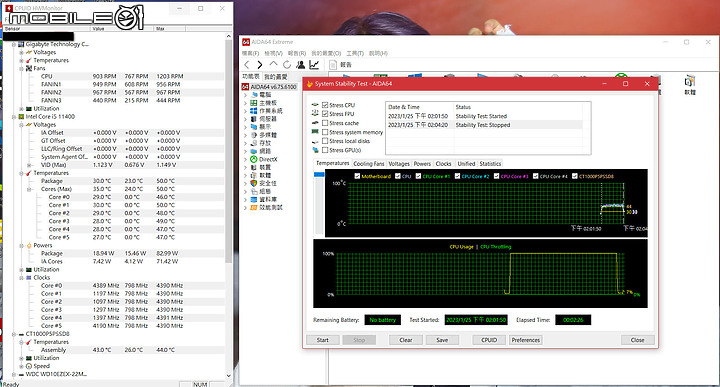Open the 檔案(F) menu in AIDA64
The image size is (720, 387).
(x=251, y=53)
